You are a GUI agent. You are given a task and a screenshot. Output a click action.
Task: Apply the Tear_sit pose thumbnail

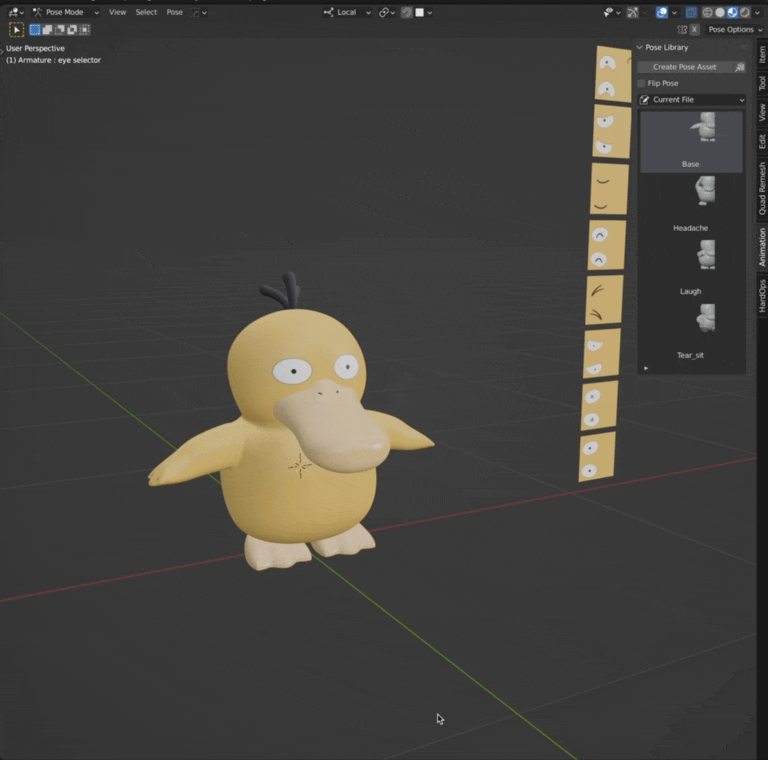[691, 332]
